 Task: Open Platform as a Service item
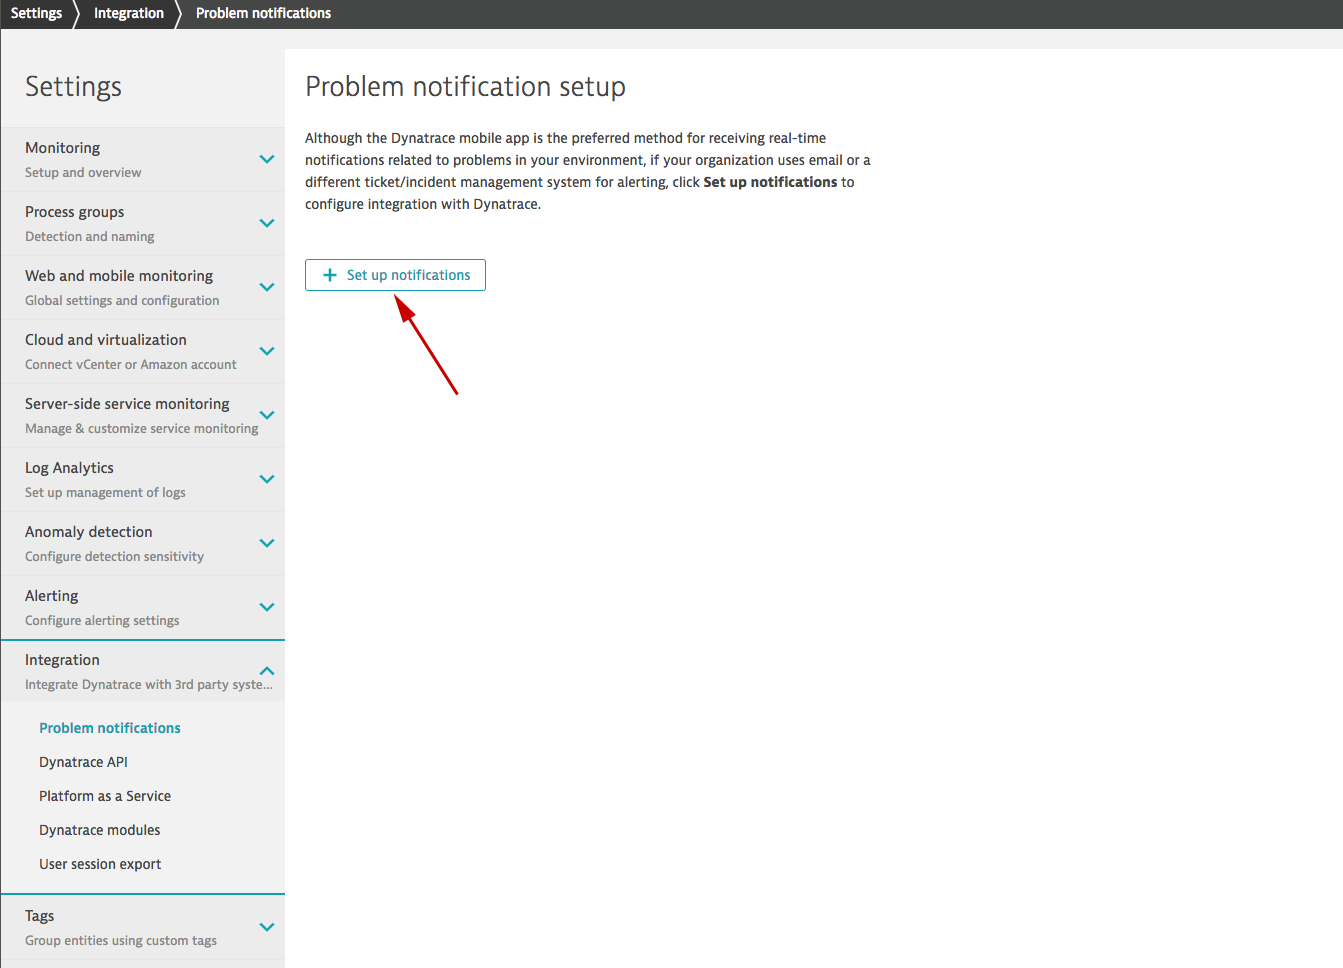(105, 796)
